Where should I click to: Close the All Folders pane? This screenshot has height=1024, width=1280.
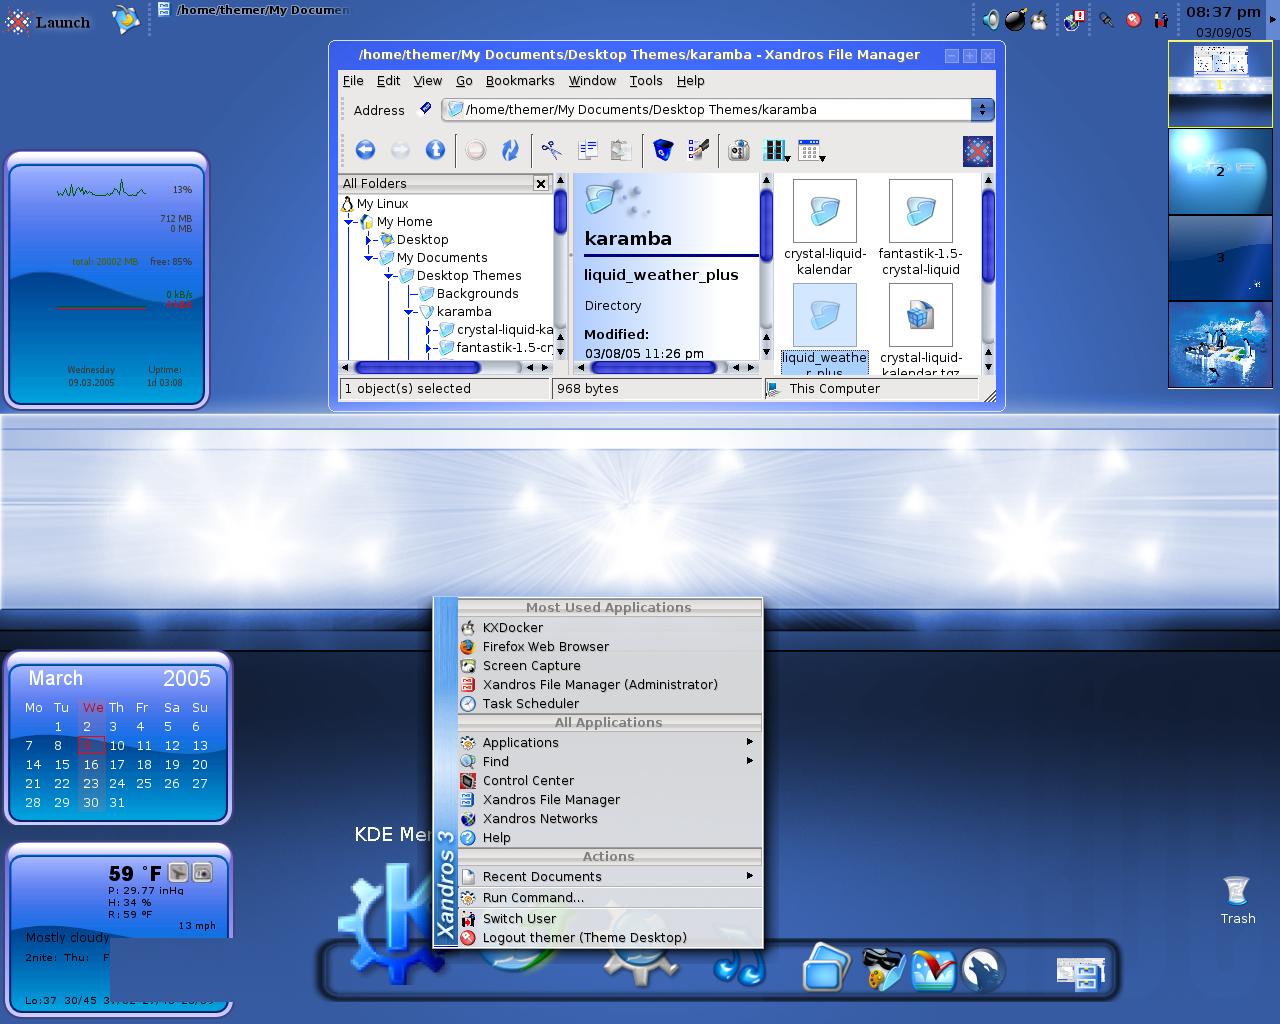click(x=541, y=183)
